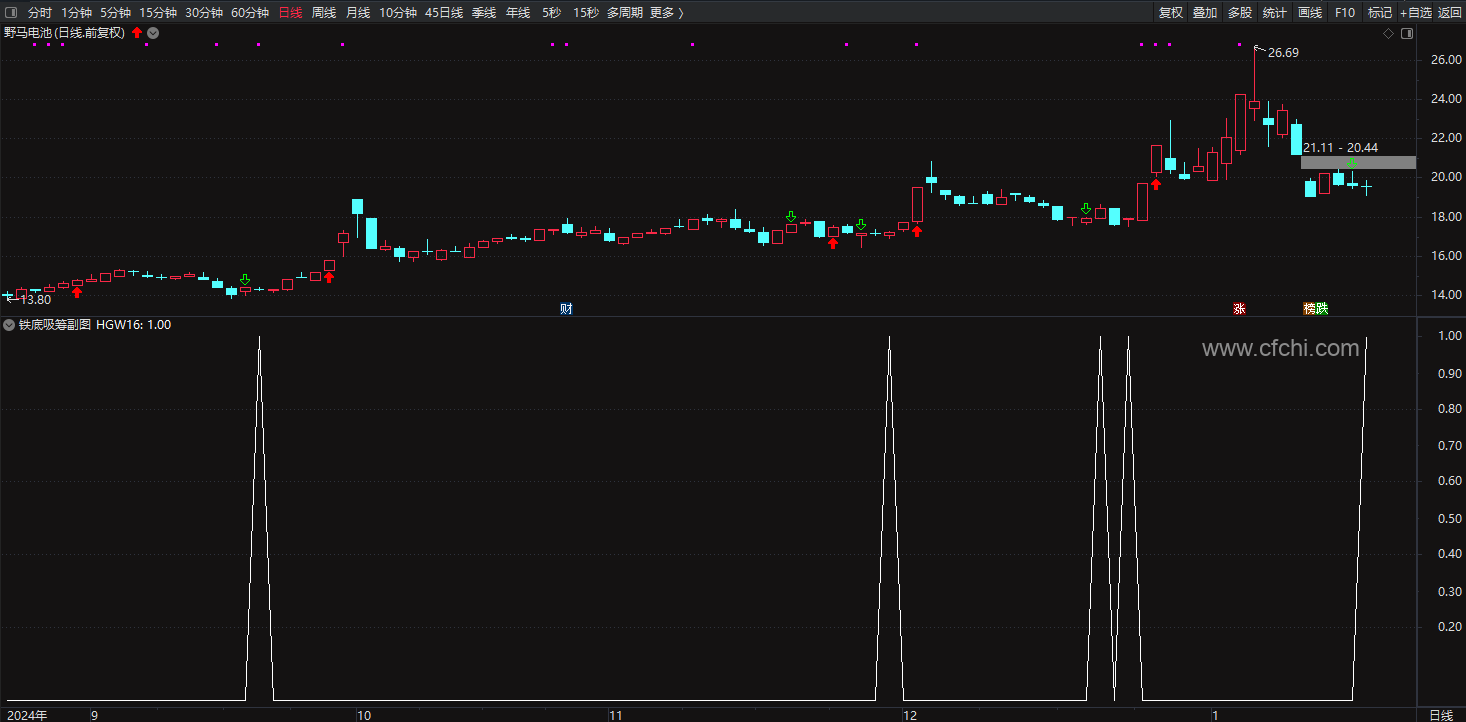Viewport: 1466px width, 722px height.
Task: Switch to 年线 yearly chart
Action: [x=518, y=13]
